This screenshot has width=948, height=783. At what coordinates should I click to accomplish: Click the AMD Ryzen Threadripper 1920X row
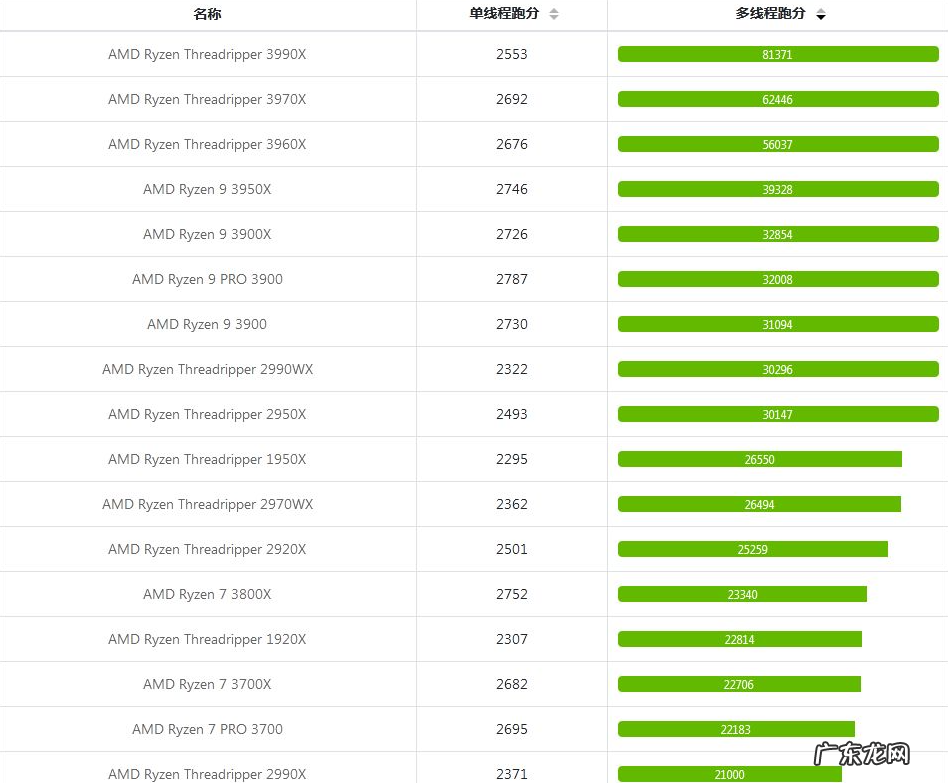[x=207, y=639]
